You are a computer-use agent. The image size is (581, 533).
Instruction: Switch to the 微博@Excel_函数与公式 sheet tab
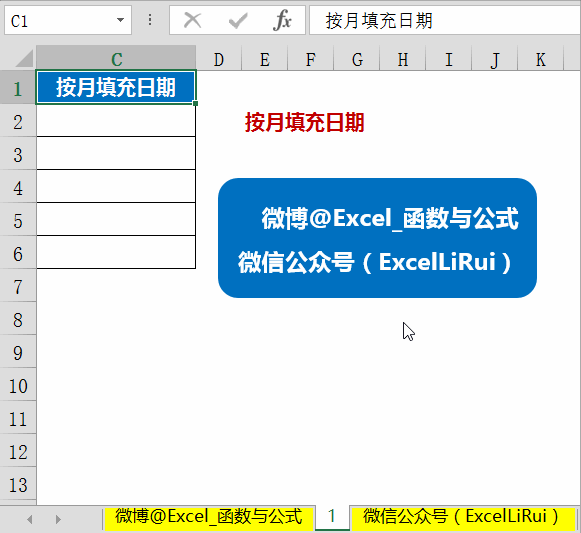[x=209, y=517]
